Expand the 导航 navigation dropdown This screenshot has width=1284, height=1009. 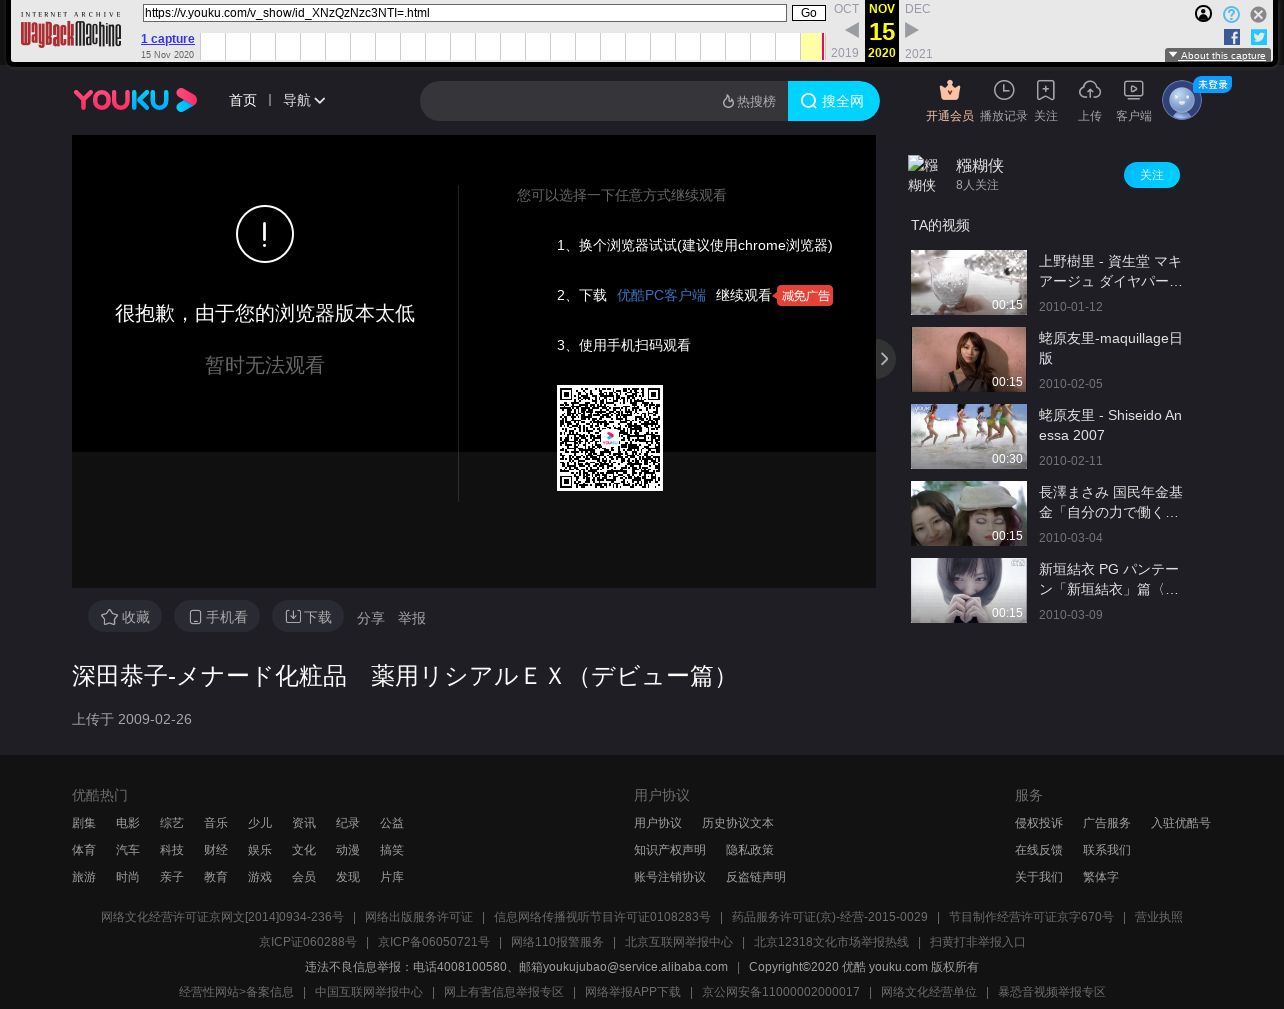coord(304,100)
